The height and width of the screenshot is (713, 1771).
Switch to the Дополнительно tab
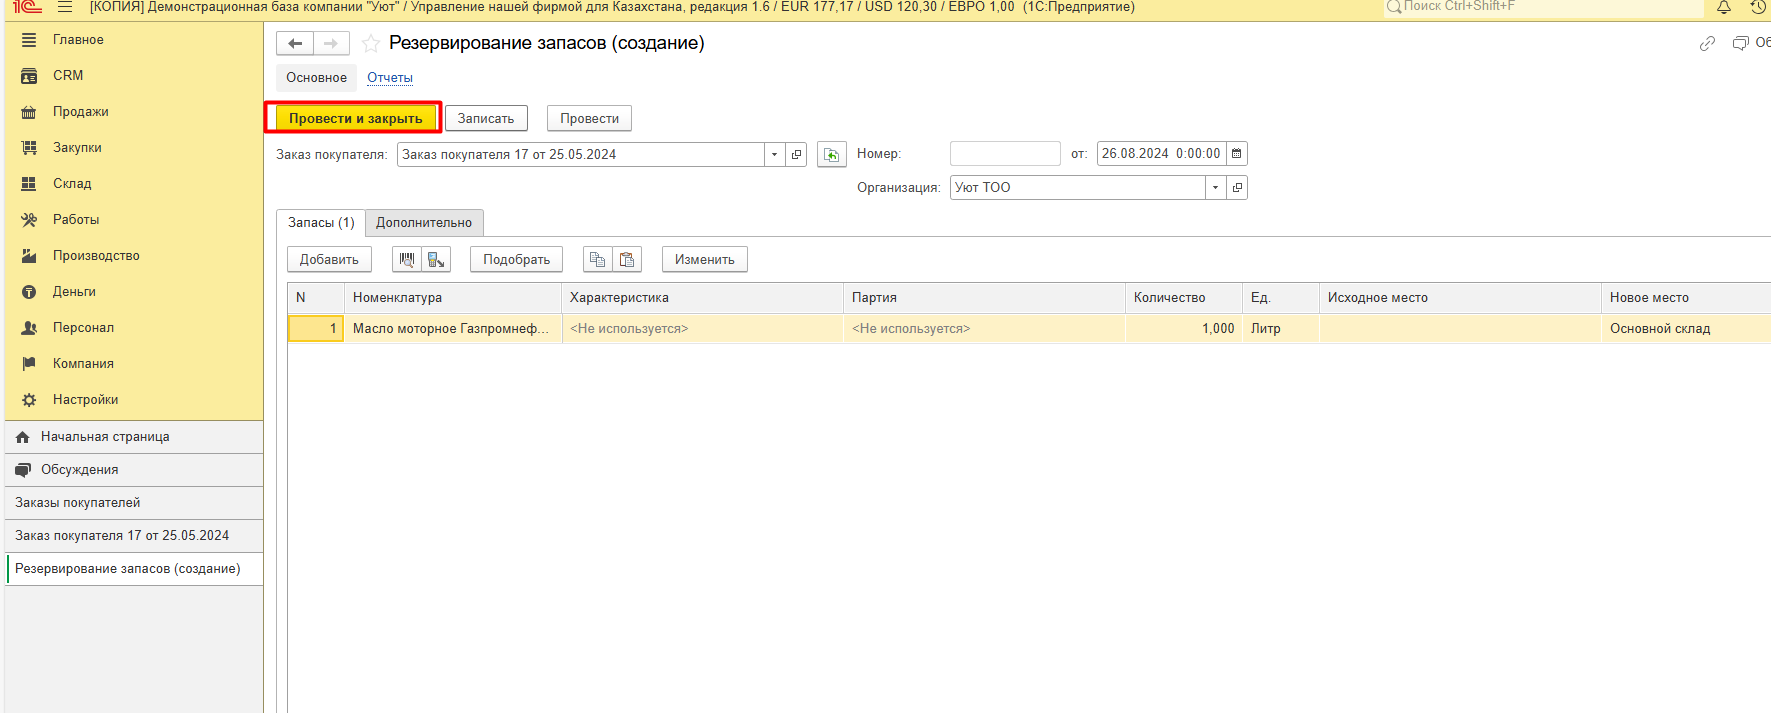(x=424, y=223)
